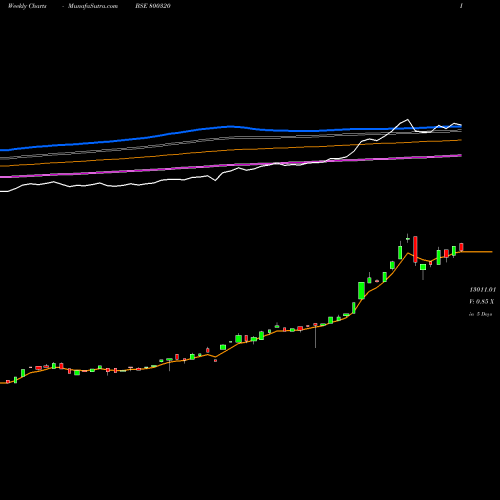500x500 pixels.
Task: Click the volume "V:" reading on right
Action: click(x=481, y=302)
